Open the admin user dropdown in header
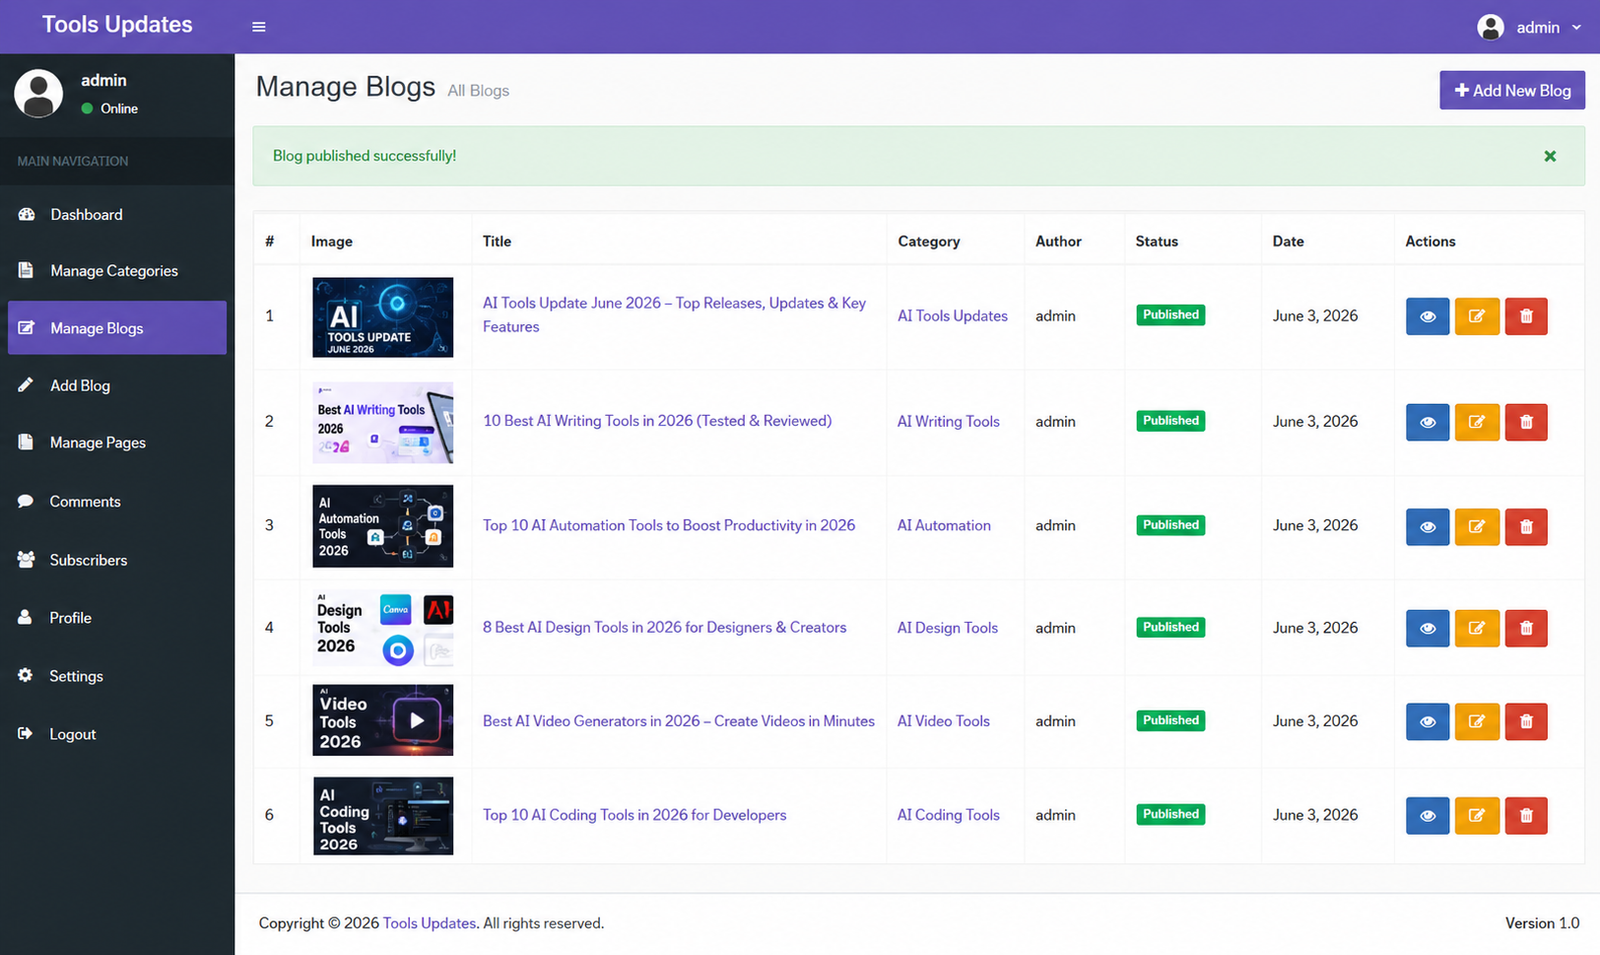Screen dimensions: 1600x955 click(x=1529, y=27)
